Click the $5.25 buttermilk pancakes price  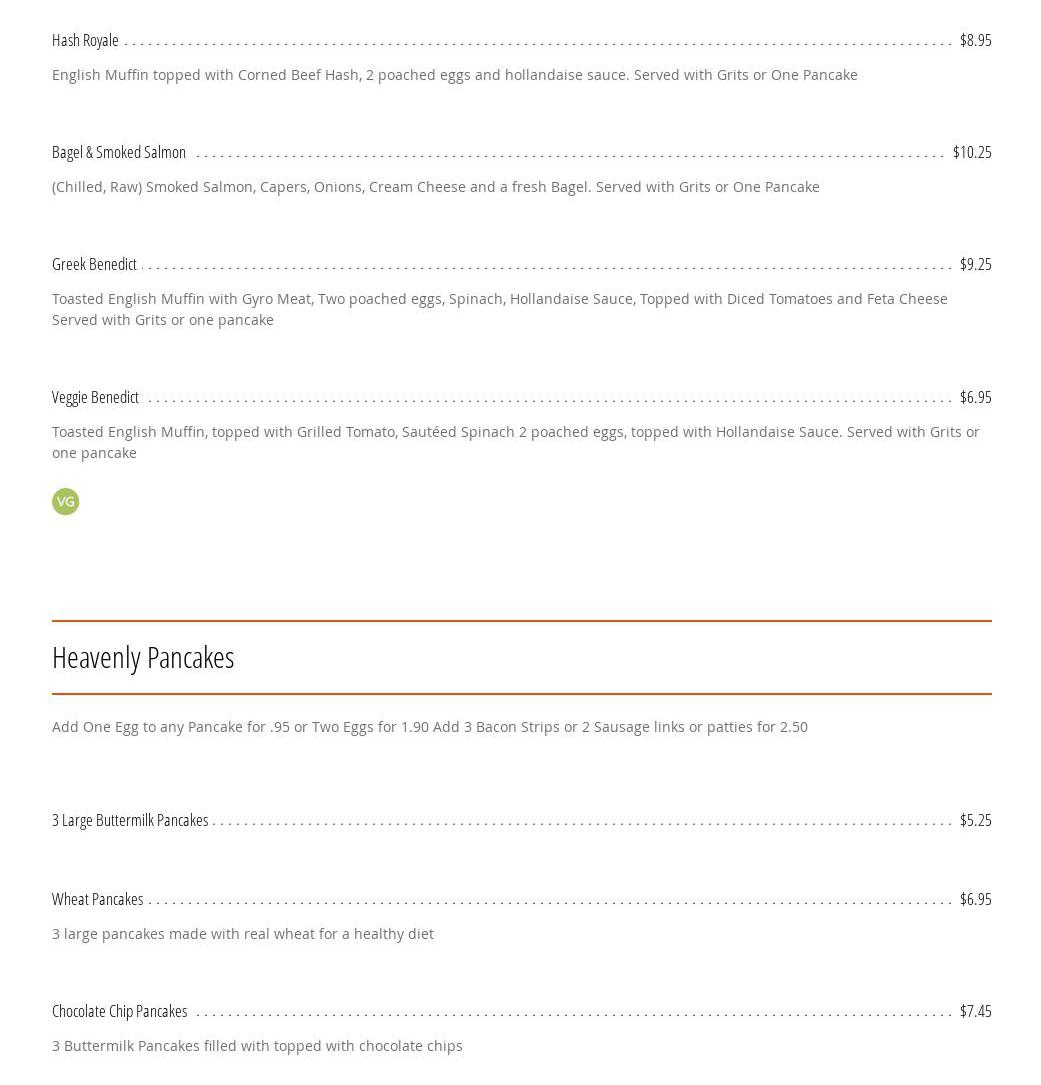[975, 820]
